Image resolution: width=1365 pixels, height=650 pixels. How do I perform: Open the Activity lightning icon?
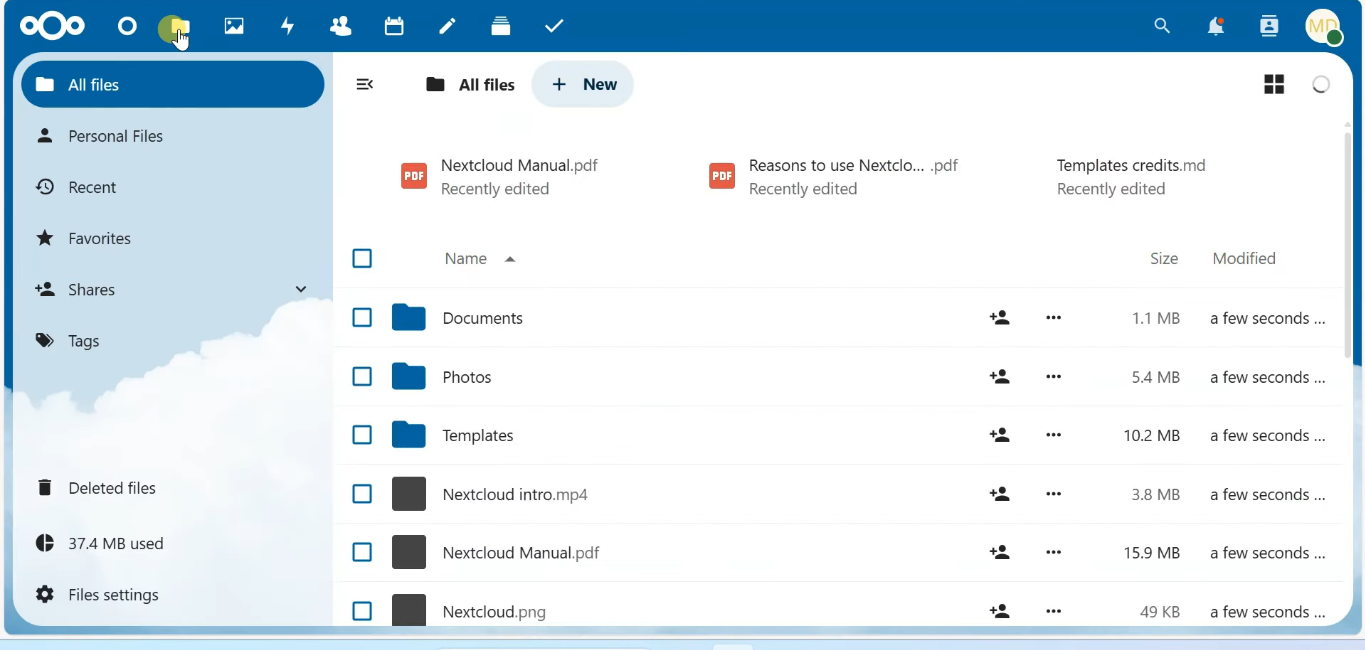click(x=288, y=27)
